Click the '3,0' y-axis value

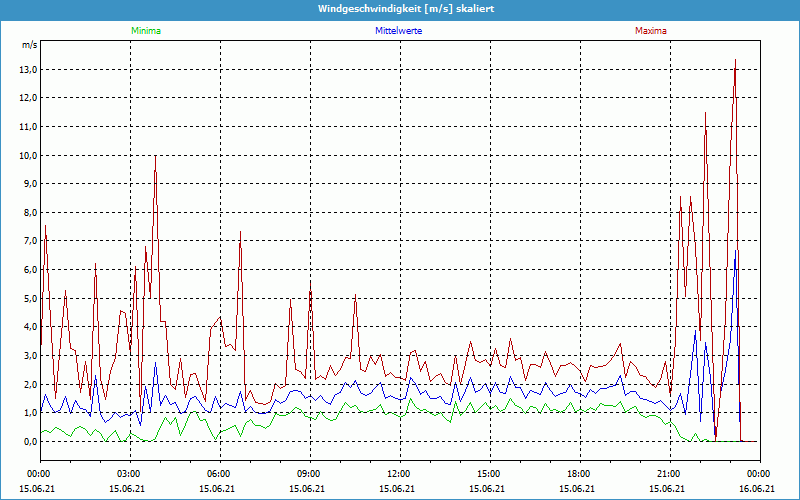[31, 356]
